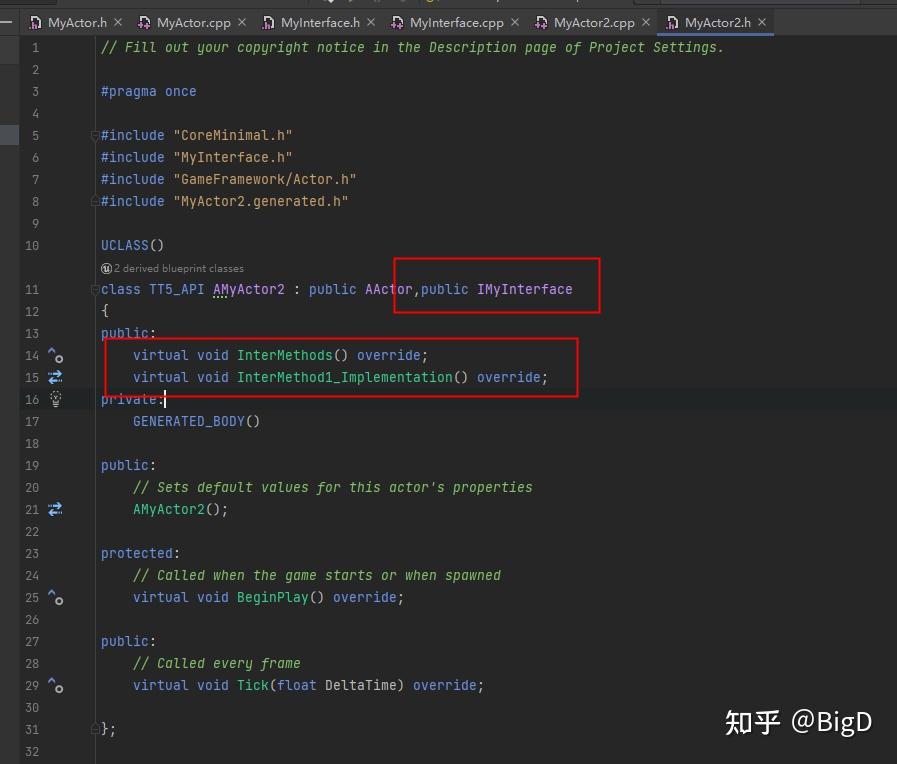Click the navigation gutter icon on line 21
897x764 pixels.
[x=55, y=510]
